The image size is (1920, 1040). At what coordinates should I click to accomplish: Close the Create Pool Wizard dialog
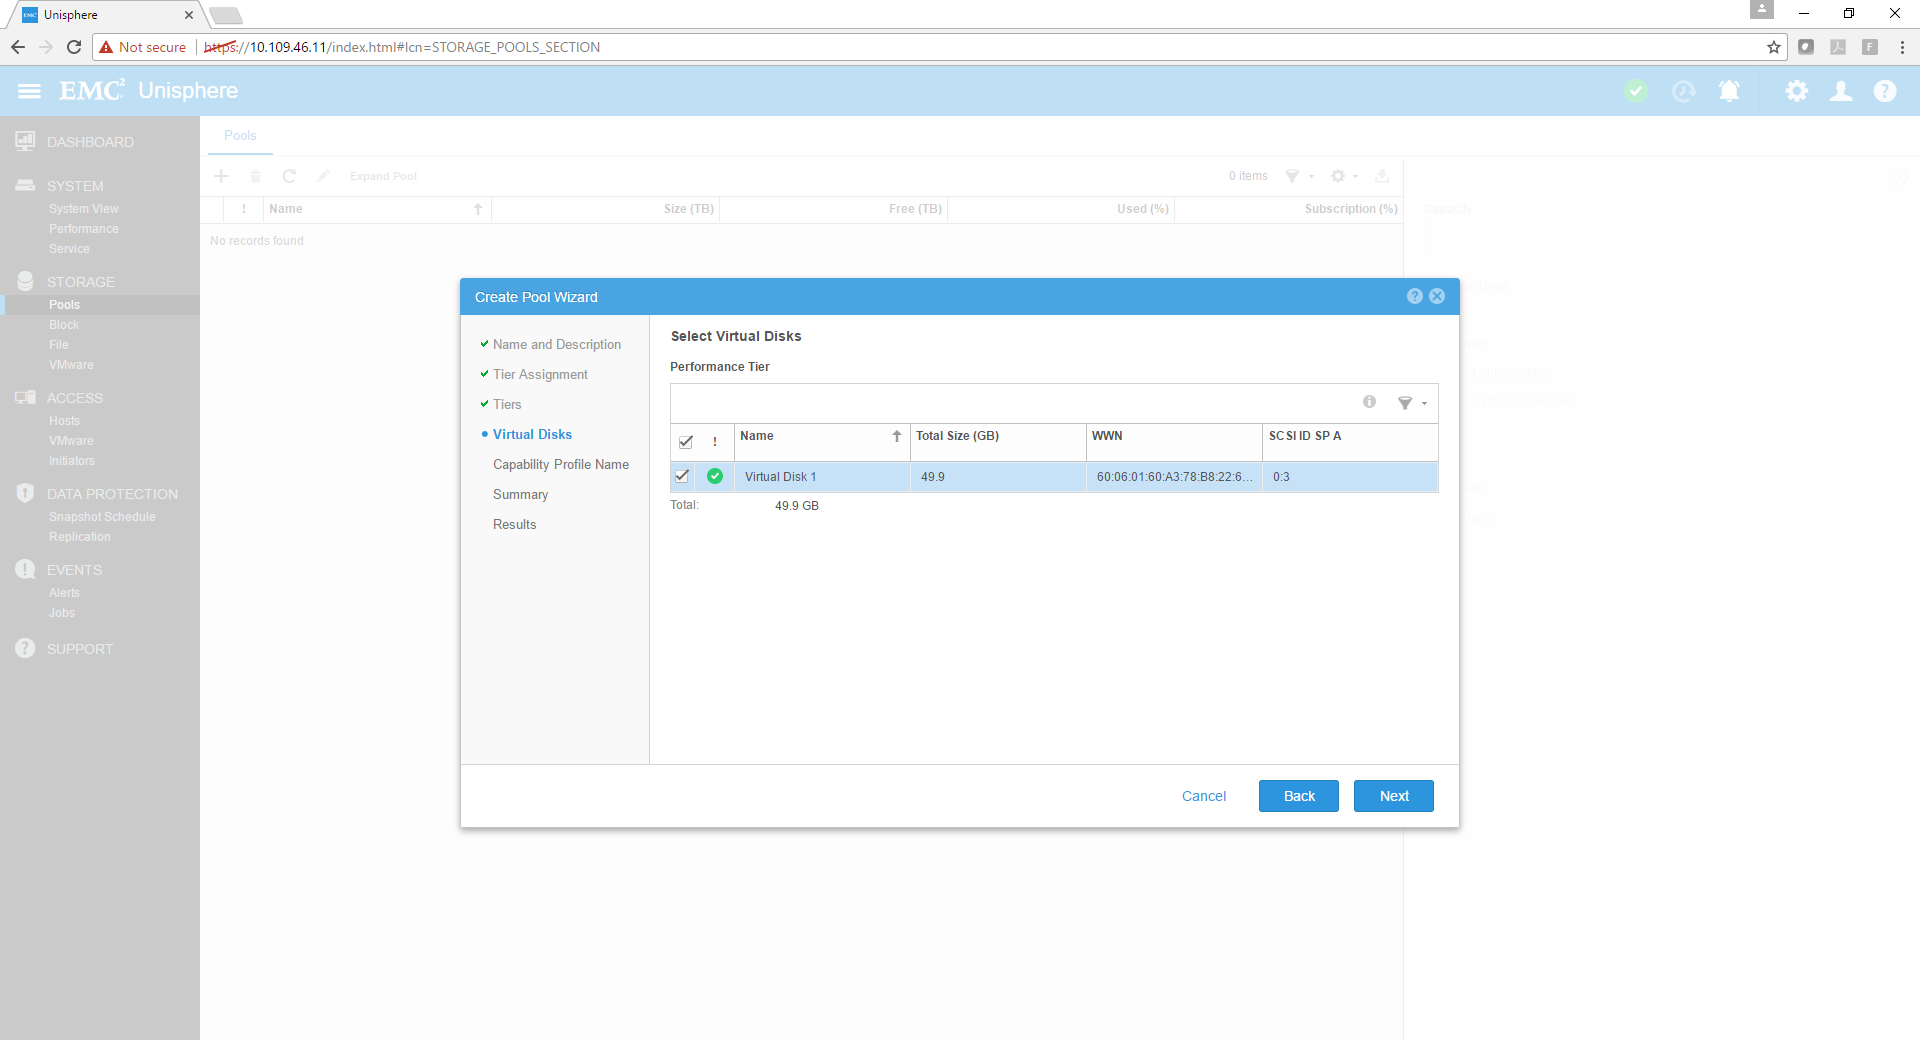1437,296
